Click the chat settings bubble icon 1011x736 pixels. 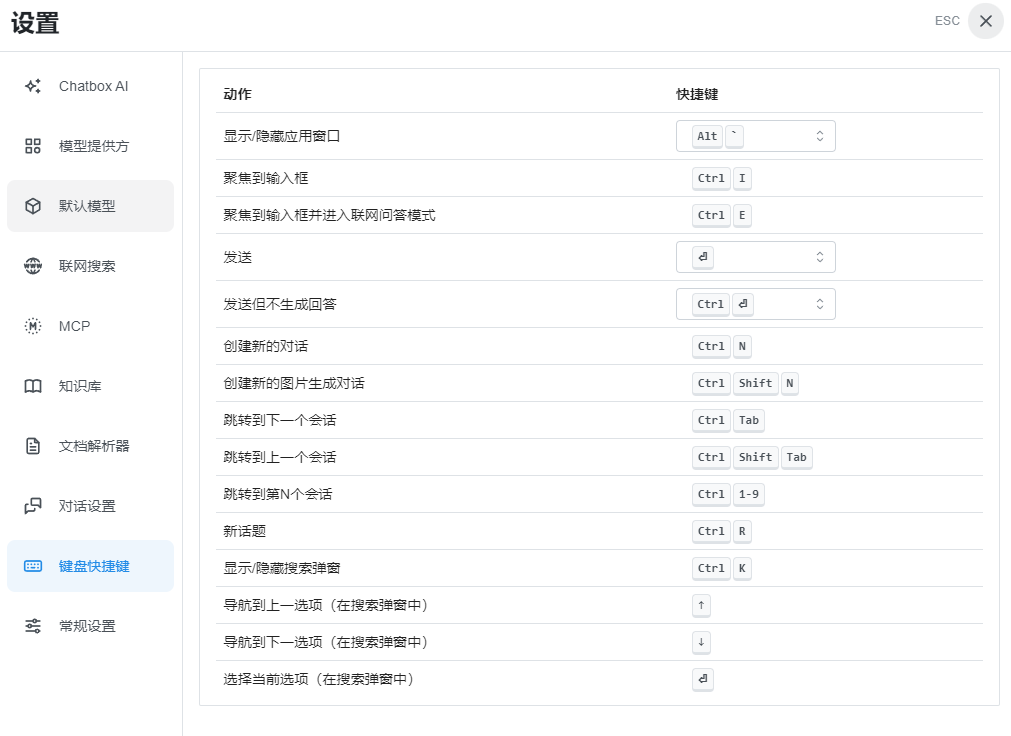33,506
